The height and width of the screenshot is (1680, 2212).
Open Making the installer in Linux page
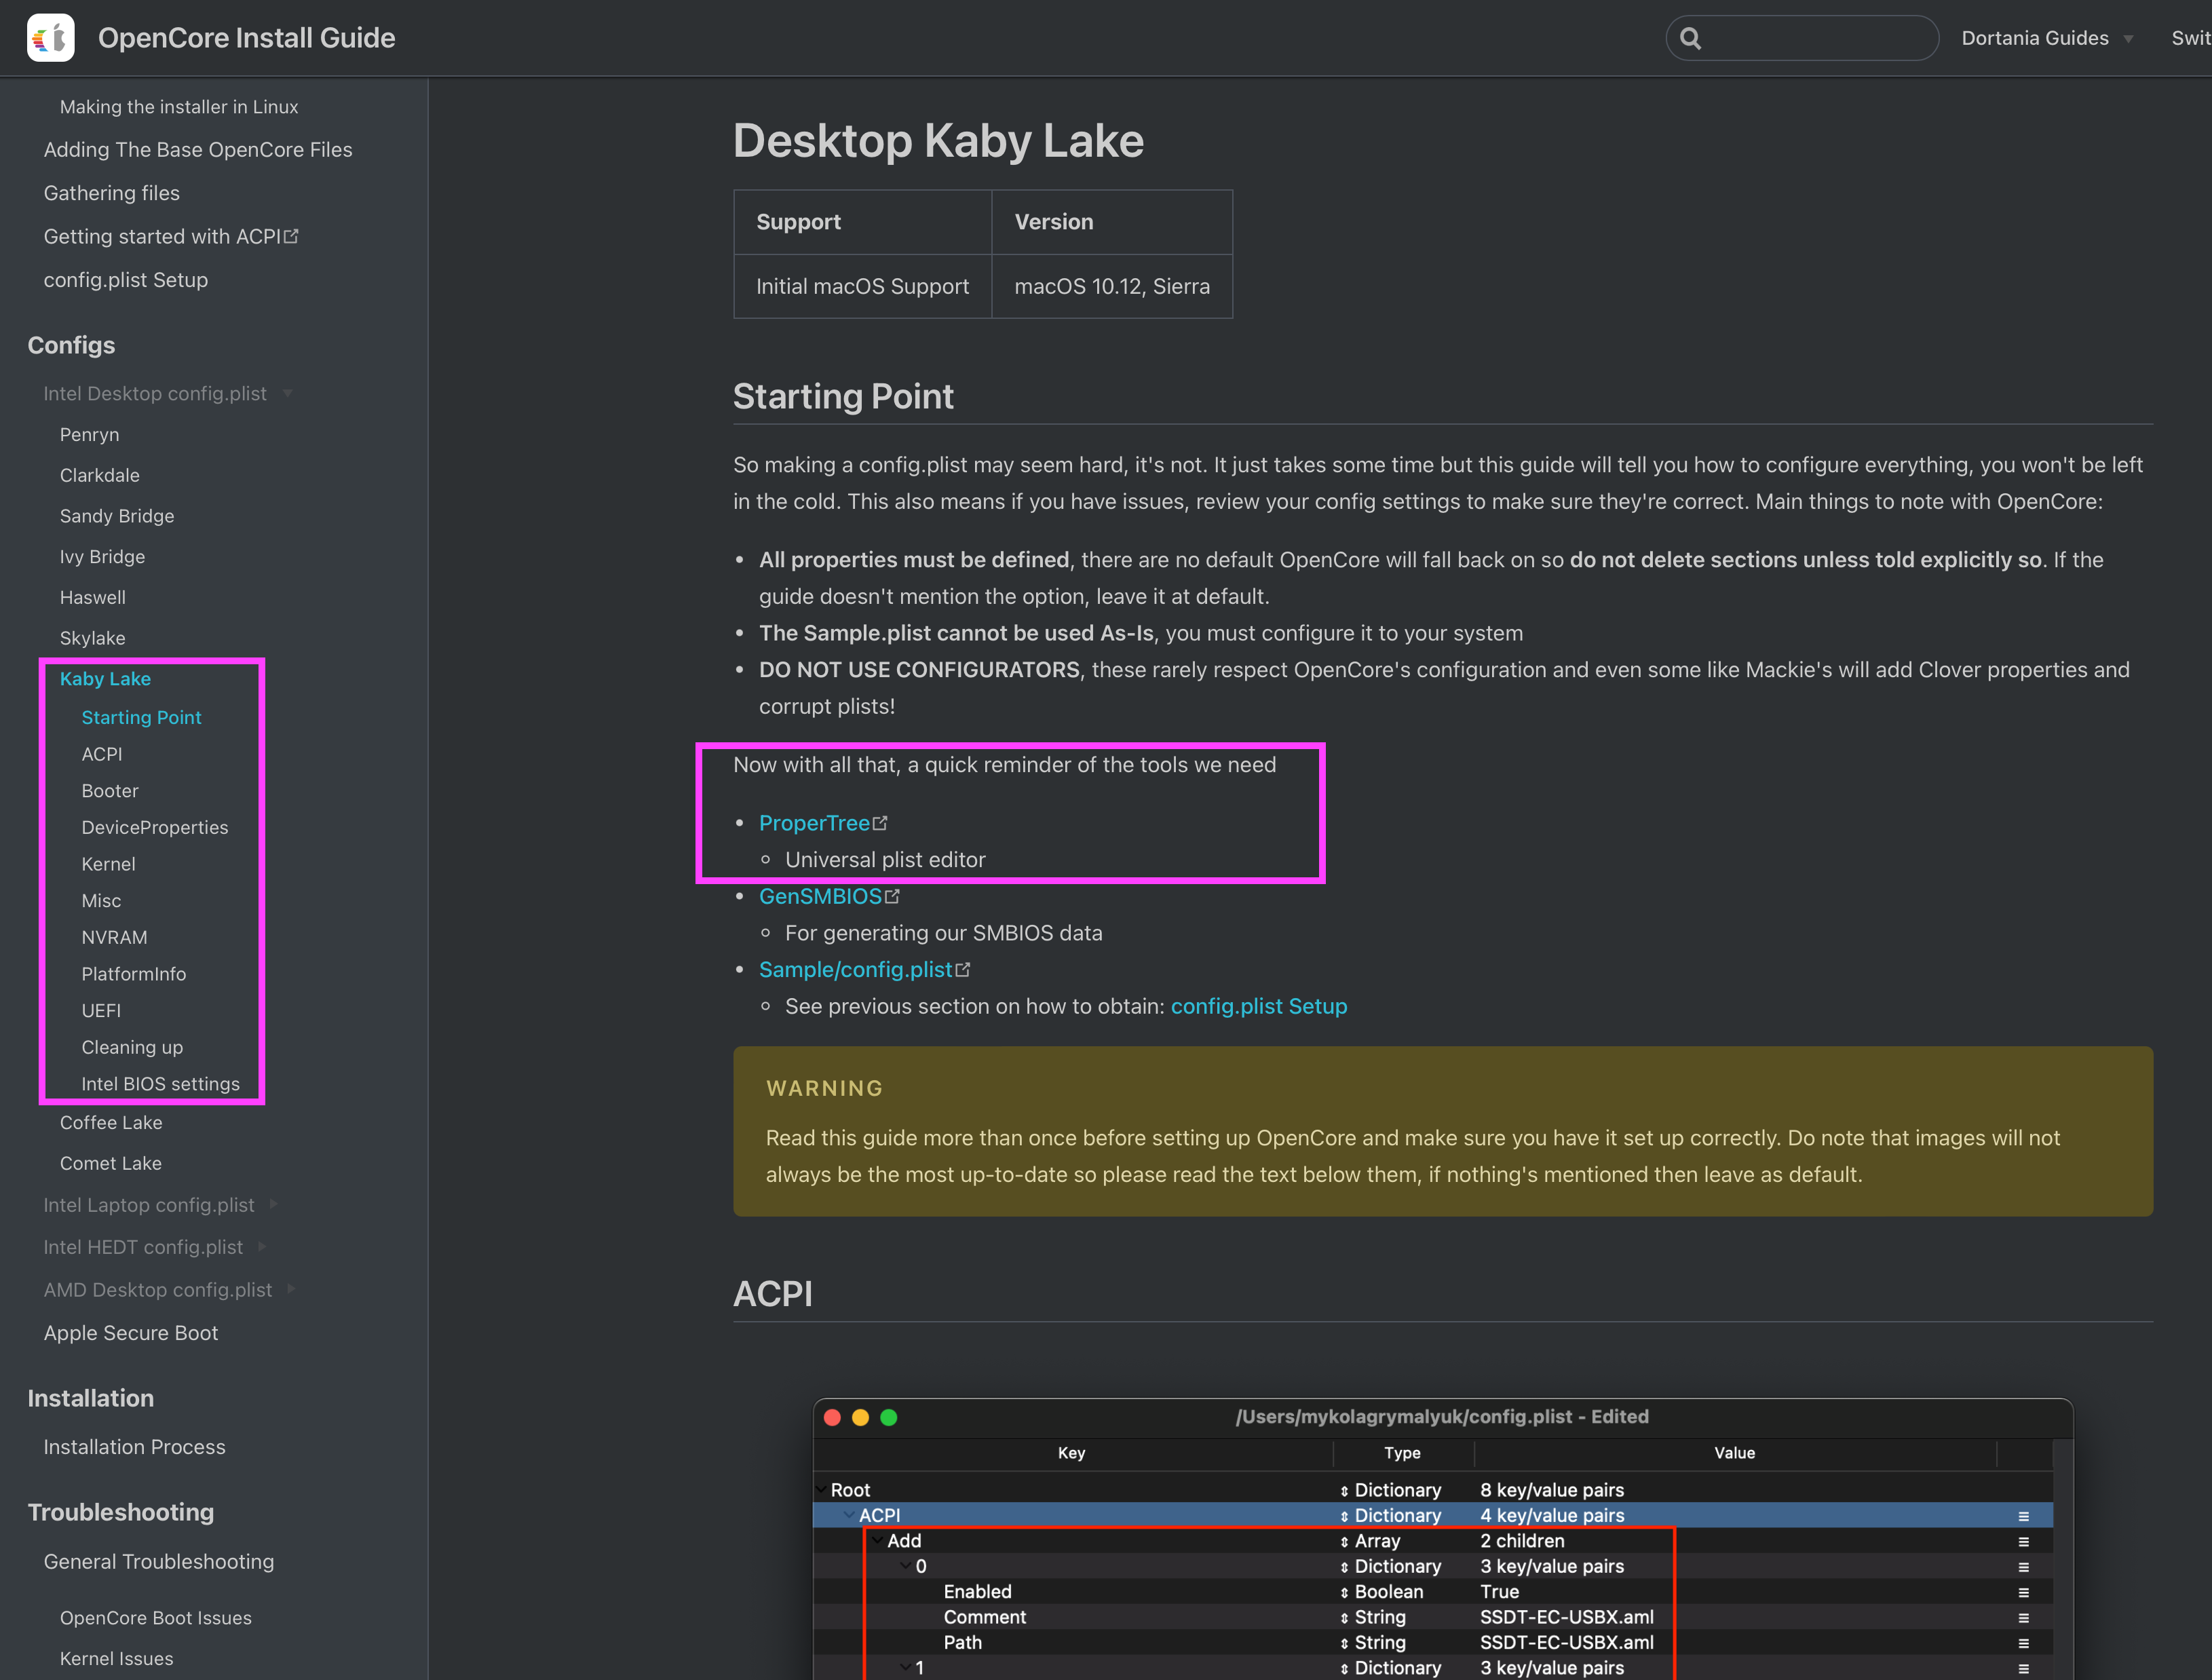tap(179, 107)
